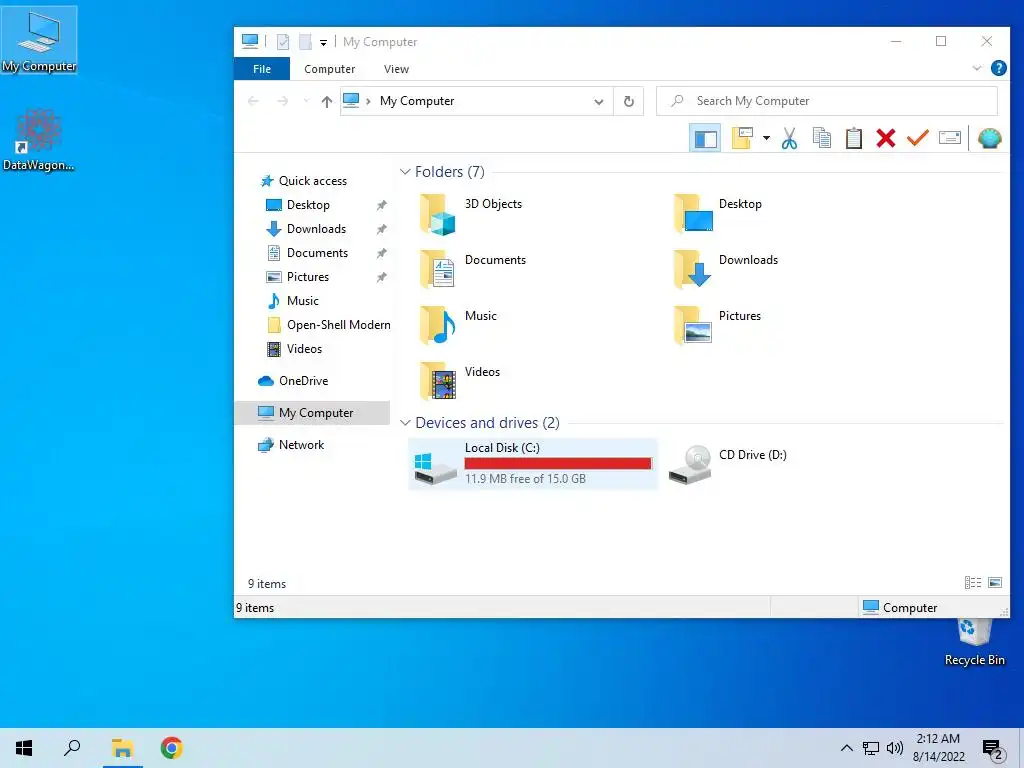Refresh the My Computer view
The image size is (1024, 768).
click(x=628, y=101)
